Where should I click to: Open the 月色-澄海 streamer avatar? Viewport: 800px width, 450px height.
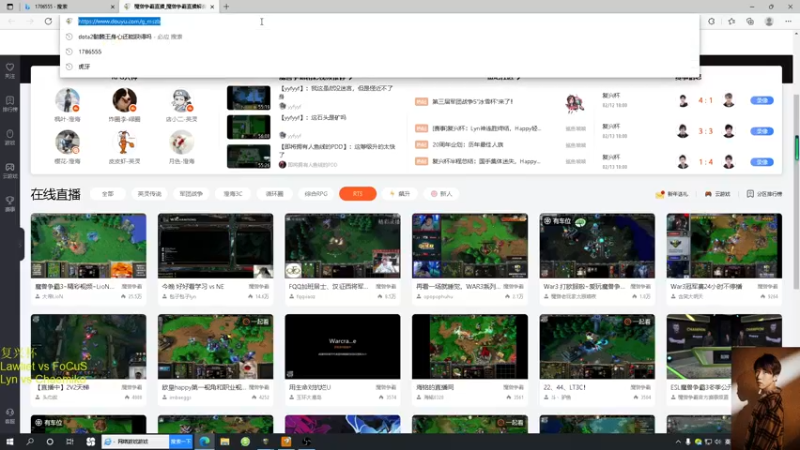pyautogui.click(x=182, y=142)
